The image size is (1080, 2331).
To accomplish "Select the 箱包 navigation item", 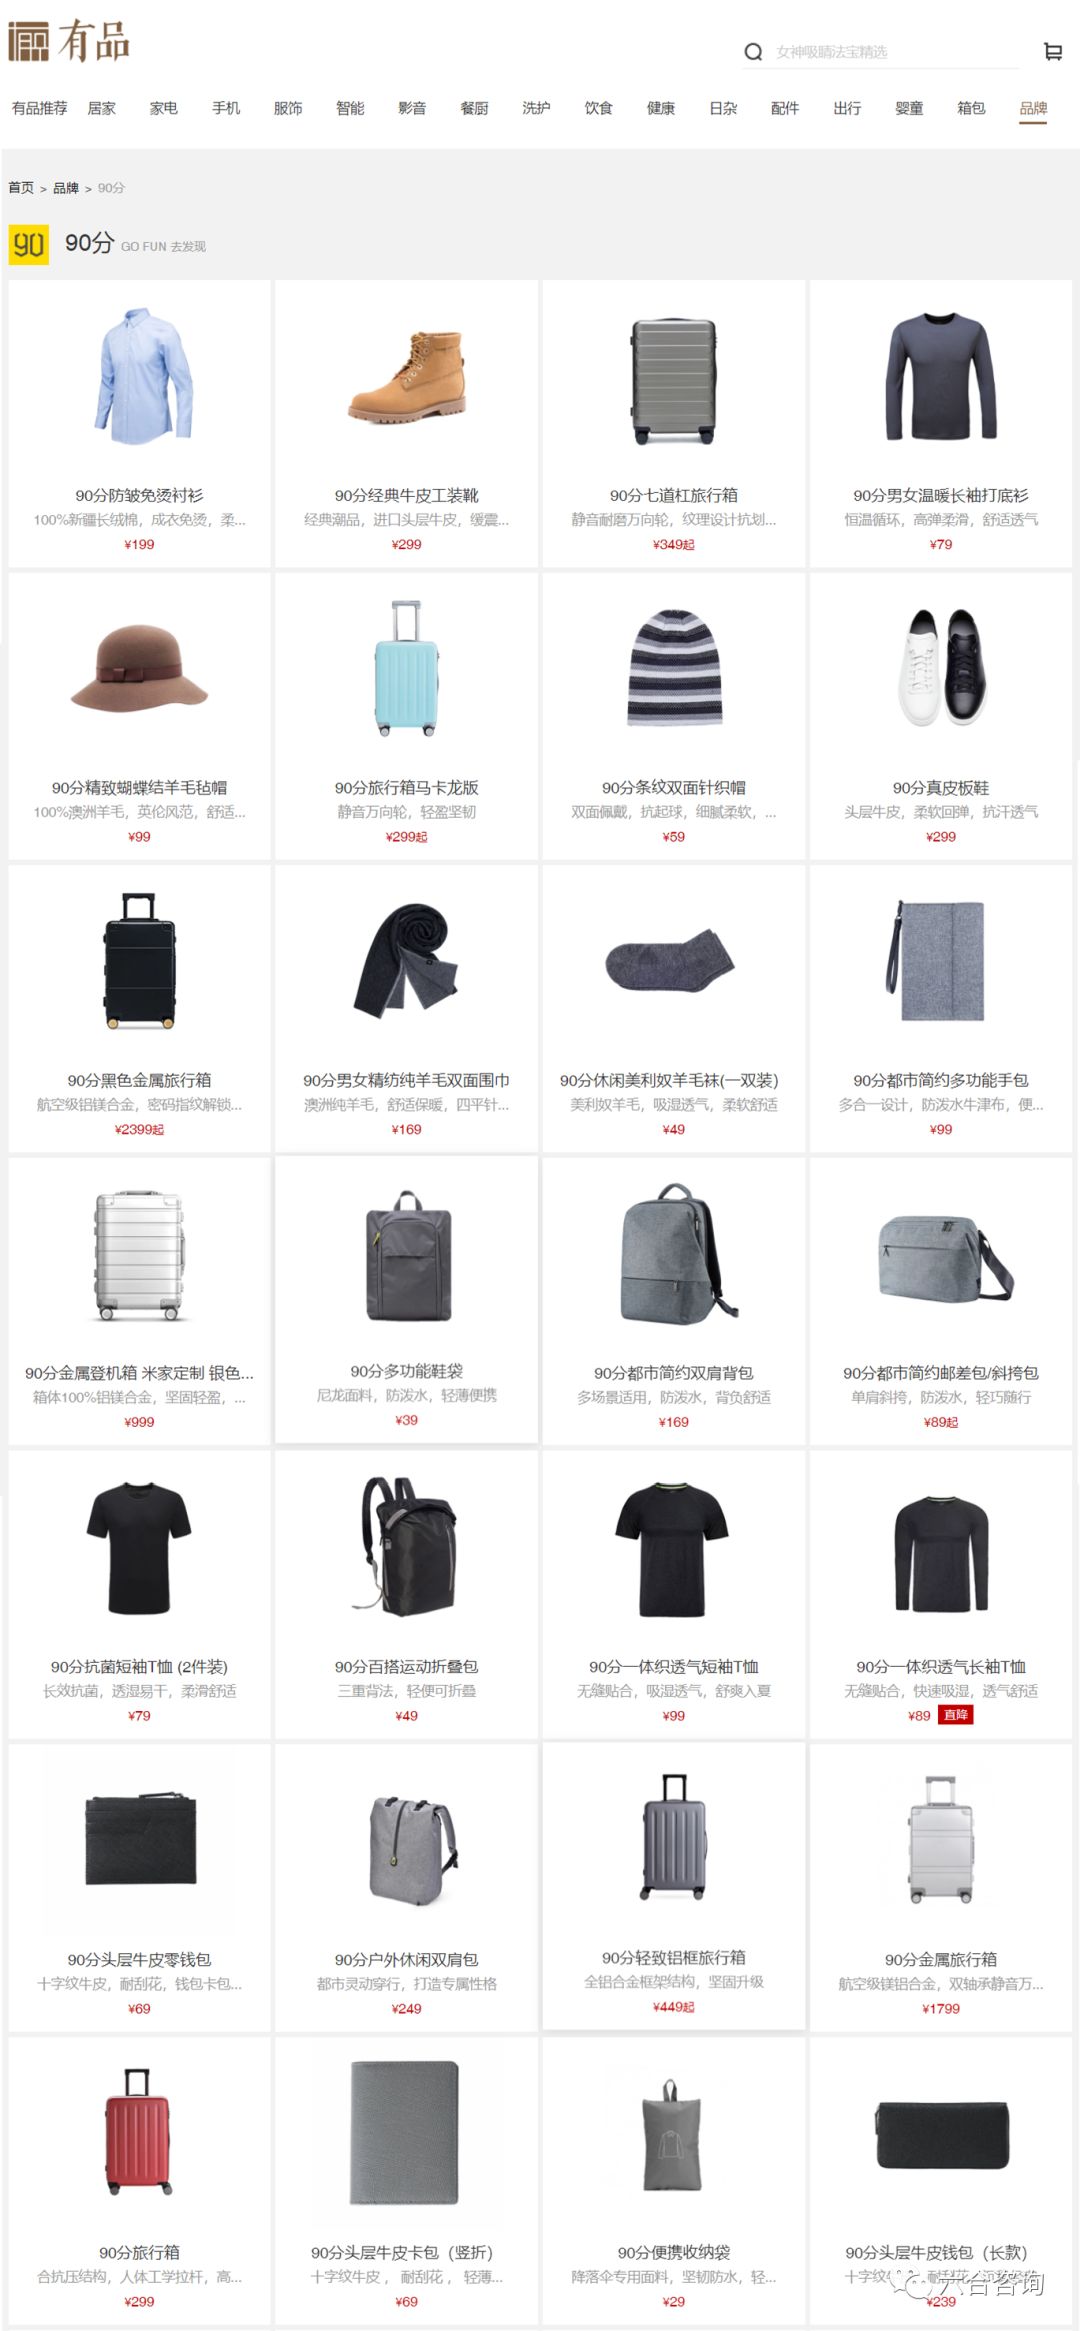I will pyautogui.click(x=971, y=108).
